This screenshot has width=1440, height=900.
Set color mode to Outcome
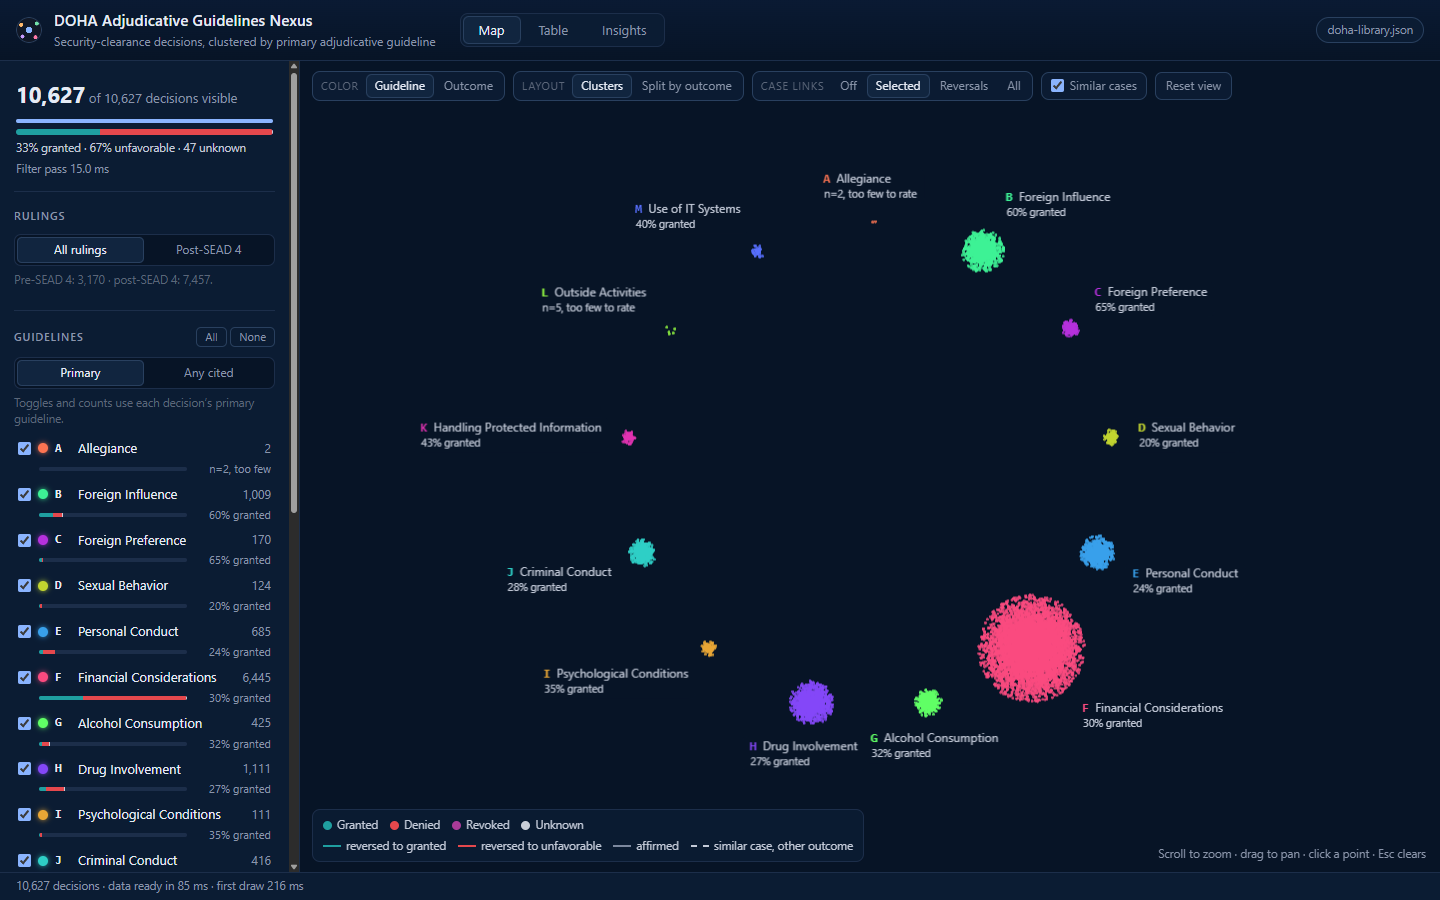point(468,86)
